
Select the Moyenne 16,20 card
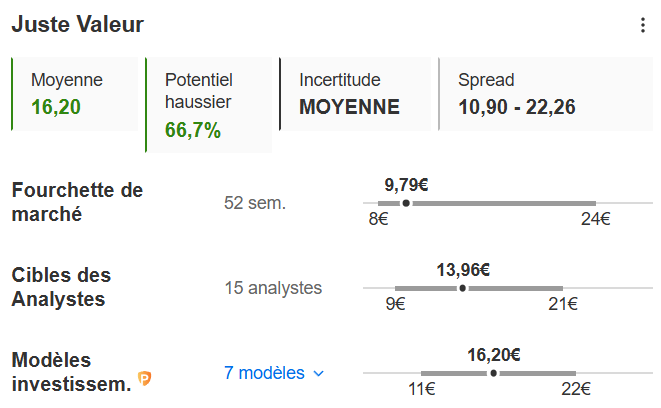click(75, 94)
